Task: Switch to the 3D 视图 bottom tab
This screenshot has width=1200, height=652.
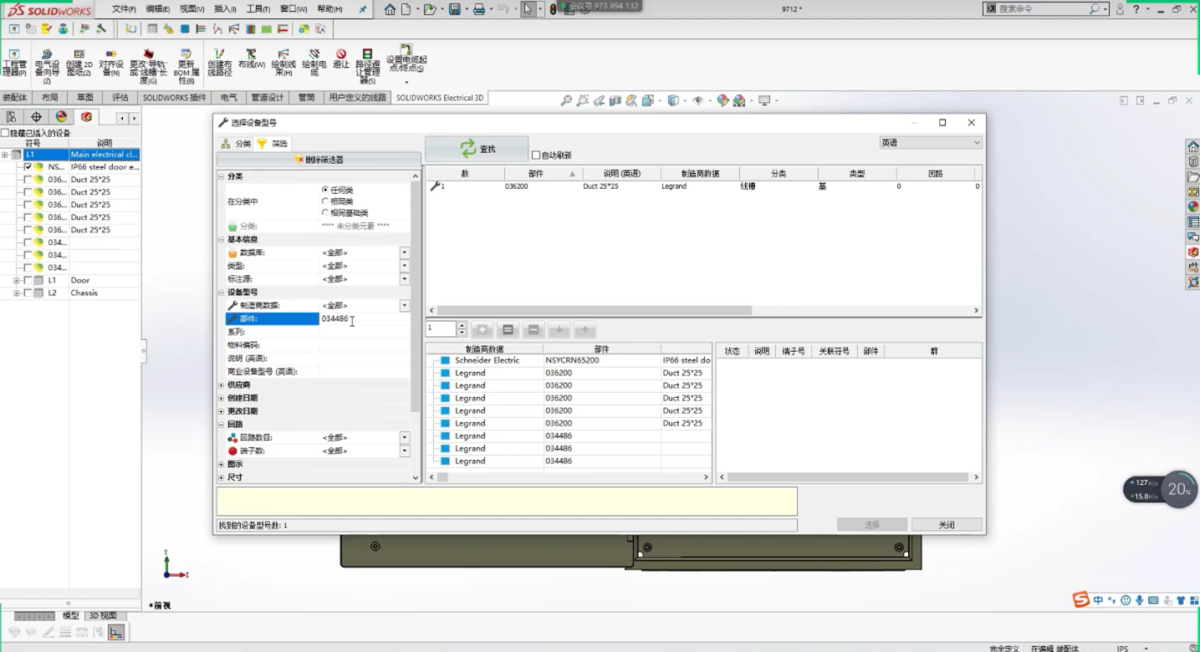Action: pyautogui.click(x=103, y=616)
